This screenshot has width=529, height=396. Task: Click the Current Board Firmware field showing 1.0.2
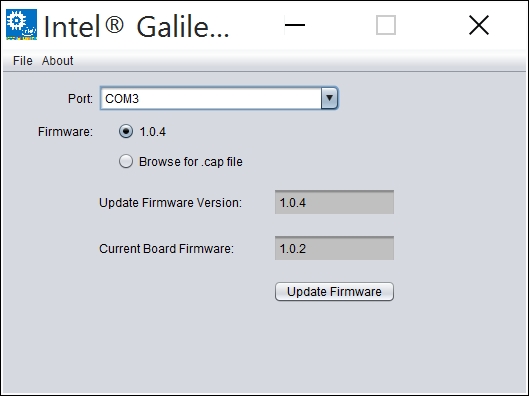(x=334, y=248)
